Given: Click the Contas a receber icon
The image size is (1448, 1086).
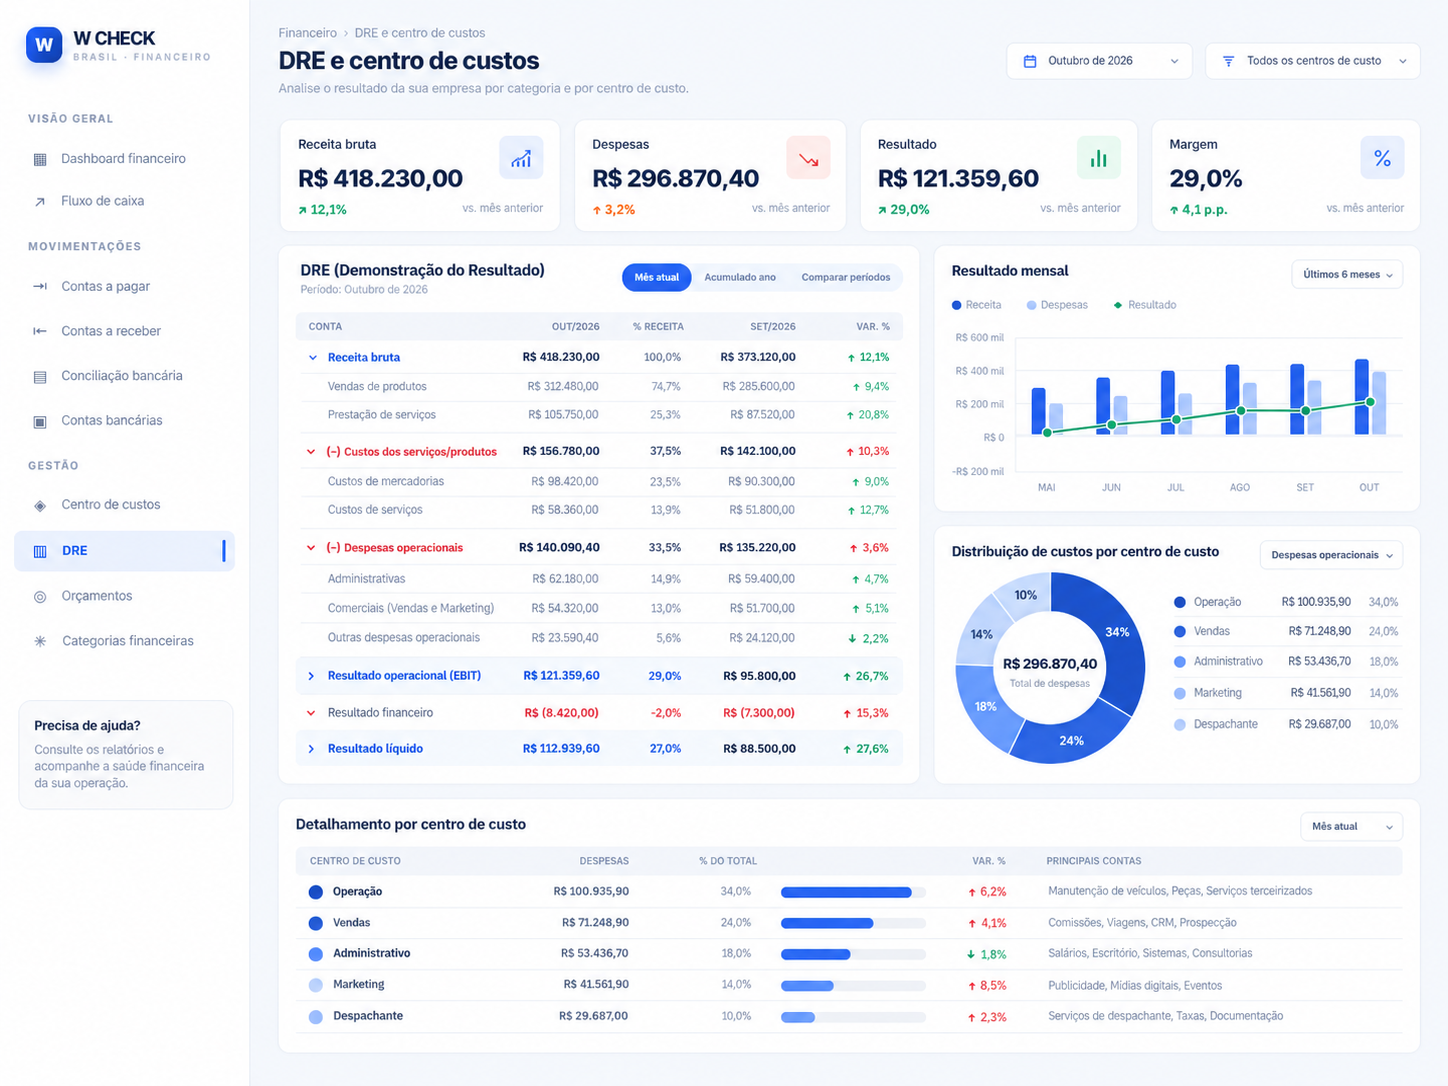Looking at the screenshot, I should 40,331.
